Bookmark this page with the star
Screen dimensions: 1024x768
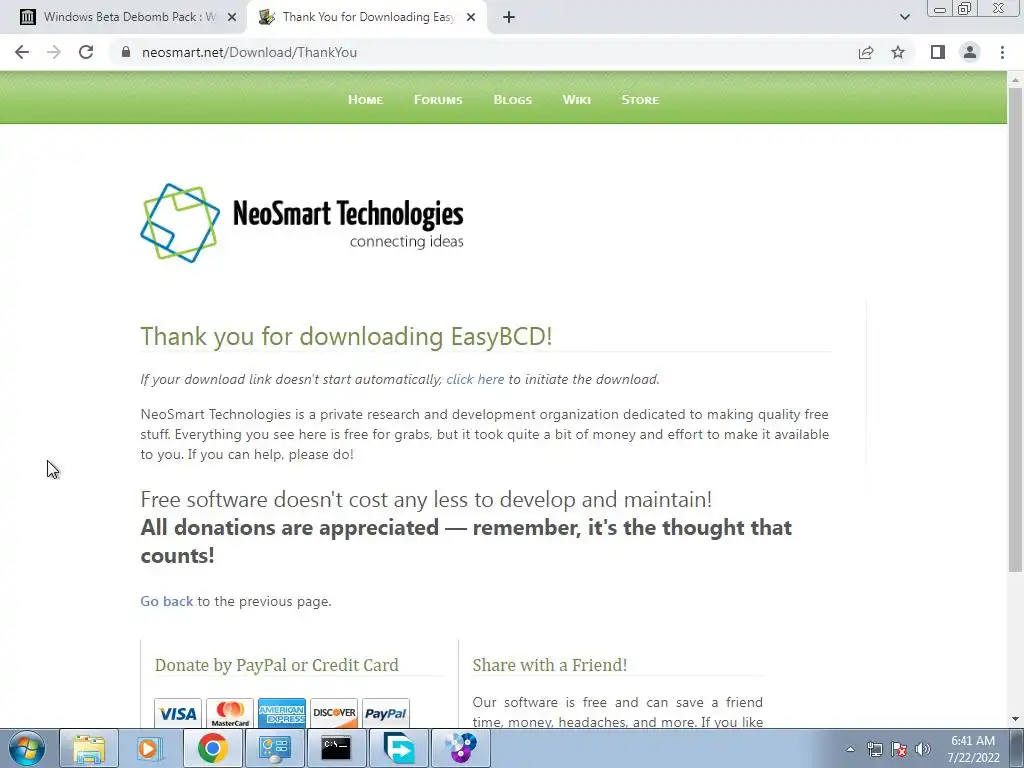(x=898, y=52)
